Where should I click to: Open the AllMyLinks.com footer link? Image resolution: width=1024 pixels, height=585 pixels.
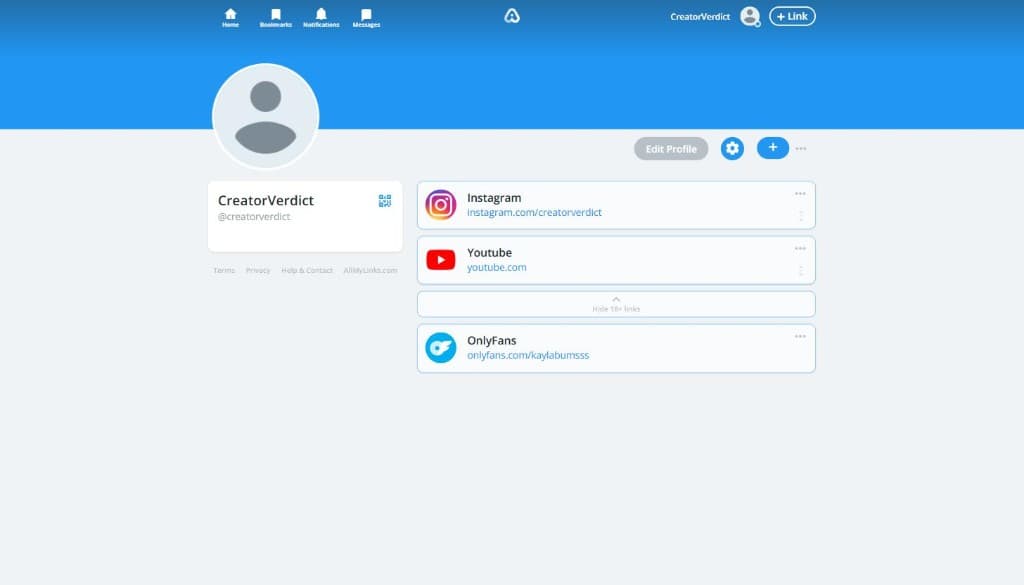[370, 270]
